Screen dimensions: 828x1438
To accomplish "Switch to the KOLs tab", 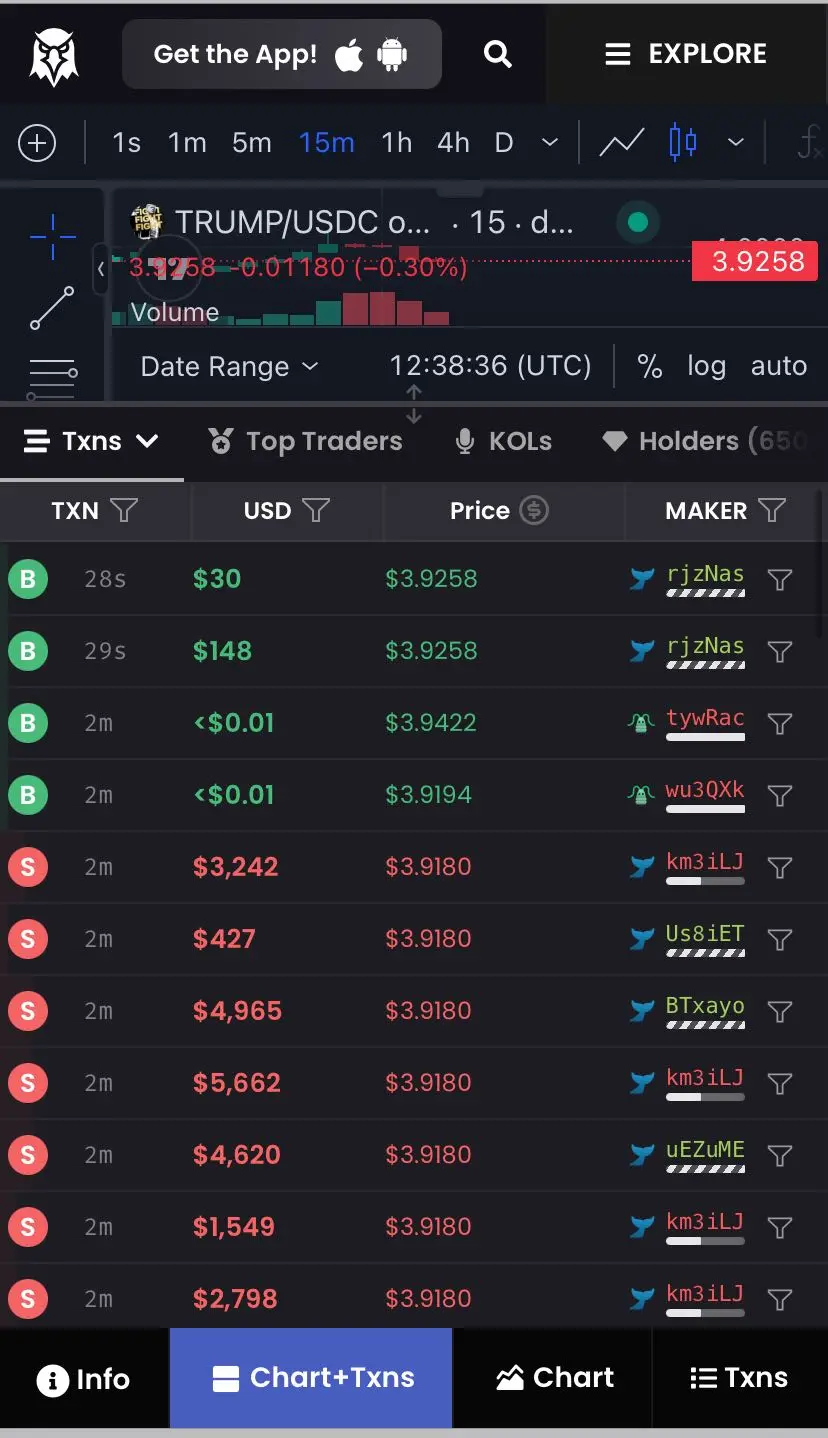I will coord(503,441).
